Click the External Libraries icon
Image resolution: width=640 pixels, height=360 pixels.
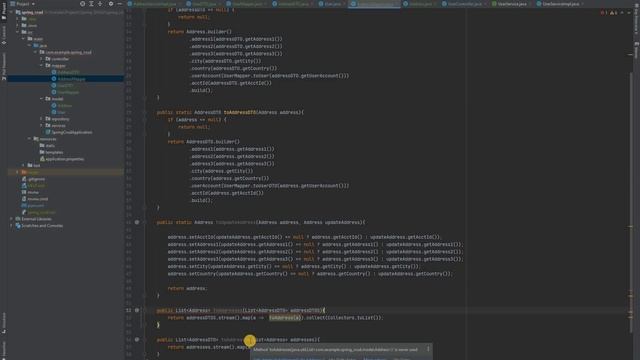(18, 219)
